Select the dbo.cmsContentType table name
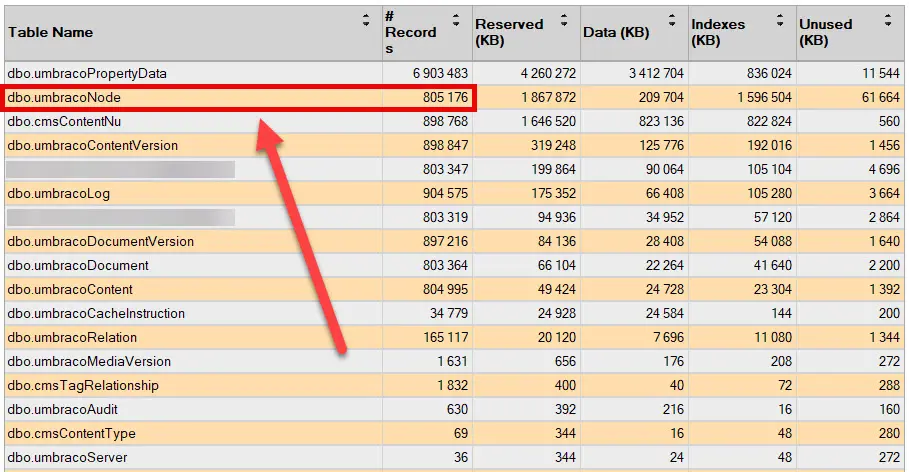 [x=71, y=434]
